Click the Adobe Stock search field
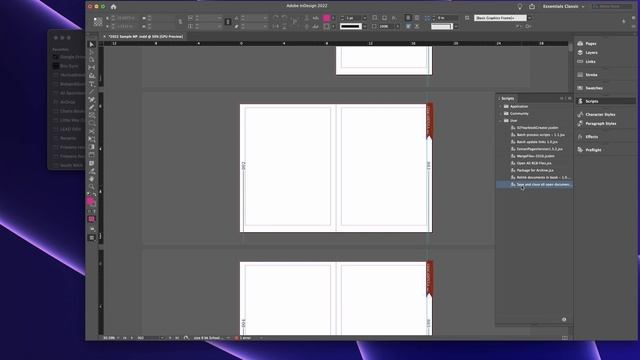The image size is (640, 360). (612, 7)
